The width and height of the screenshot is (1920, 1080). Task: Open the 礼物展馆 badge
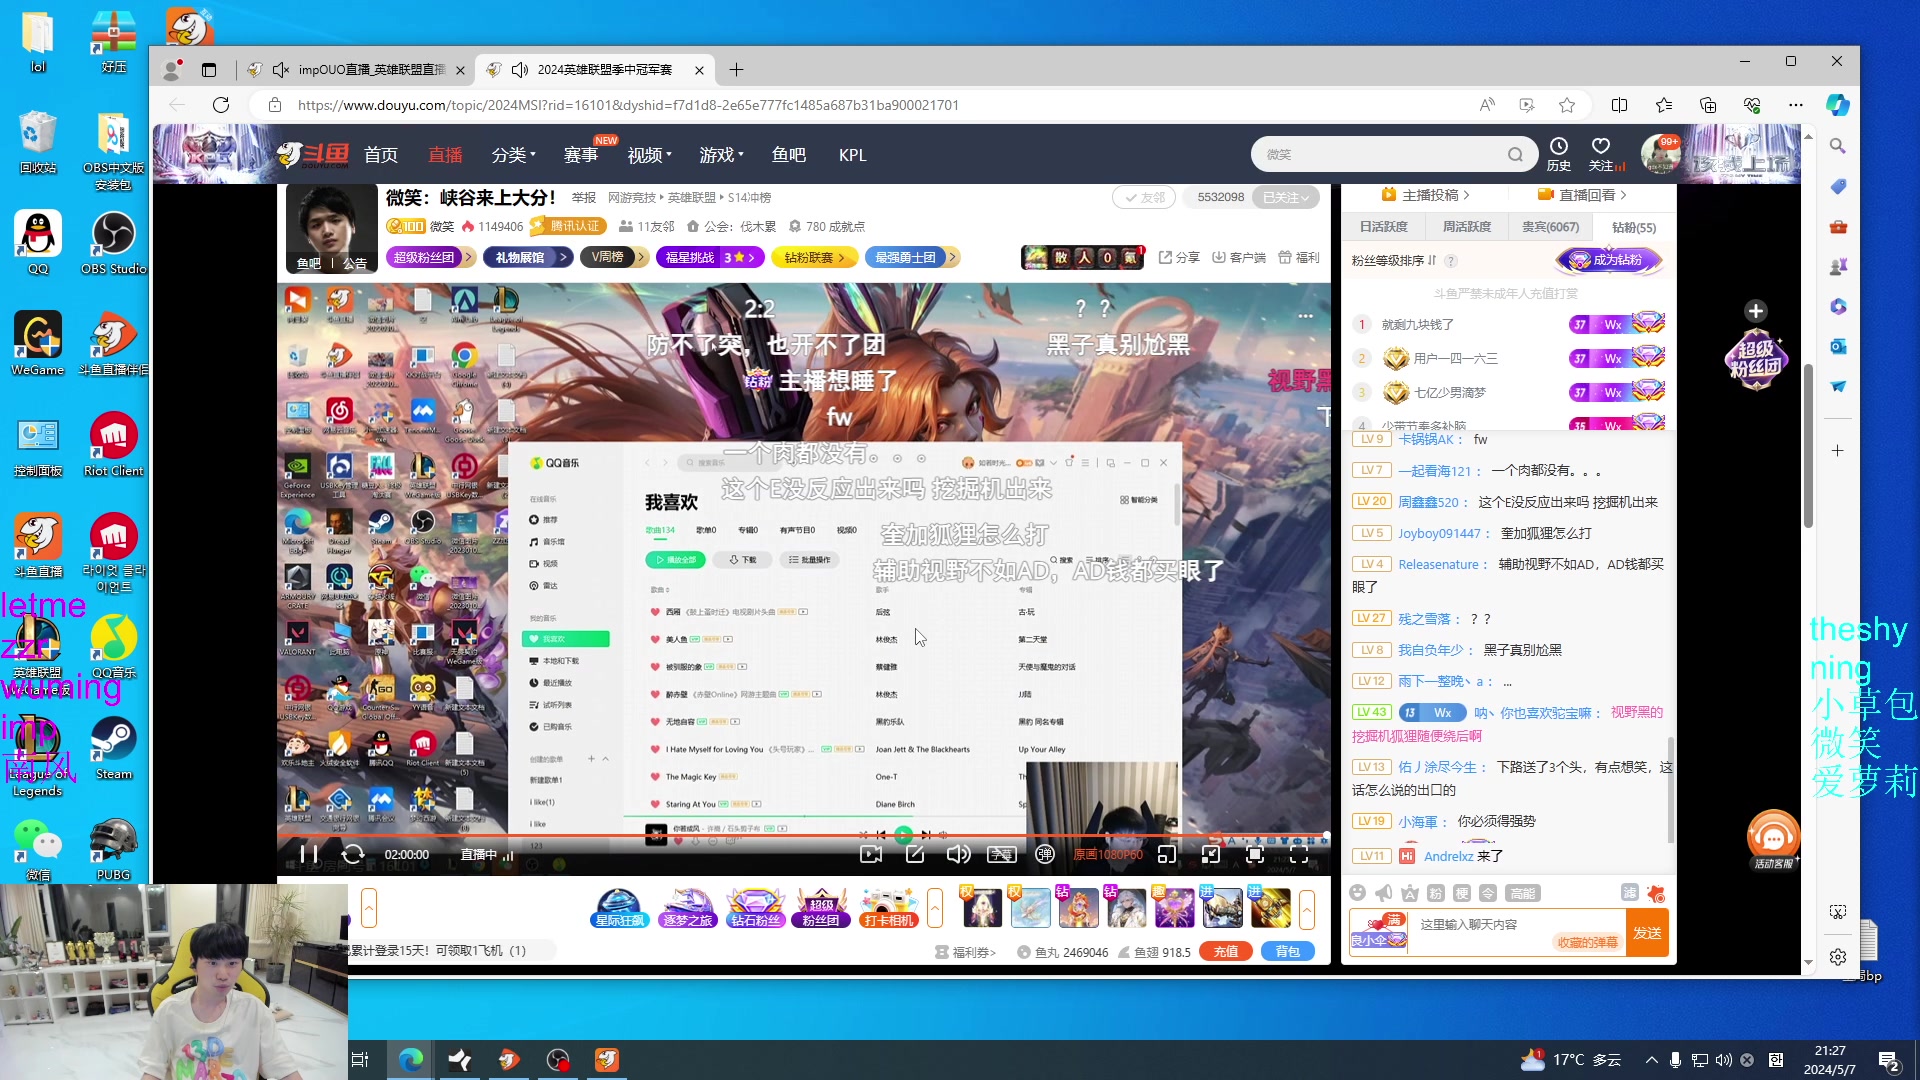[527, 258]
